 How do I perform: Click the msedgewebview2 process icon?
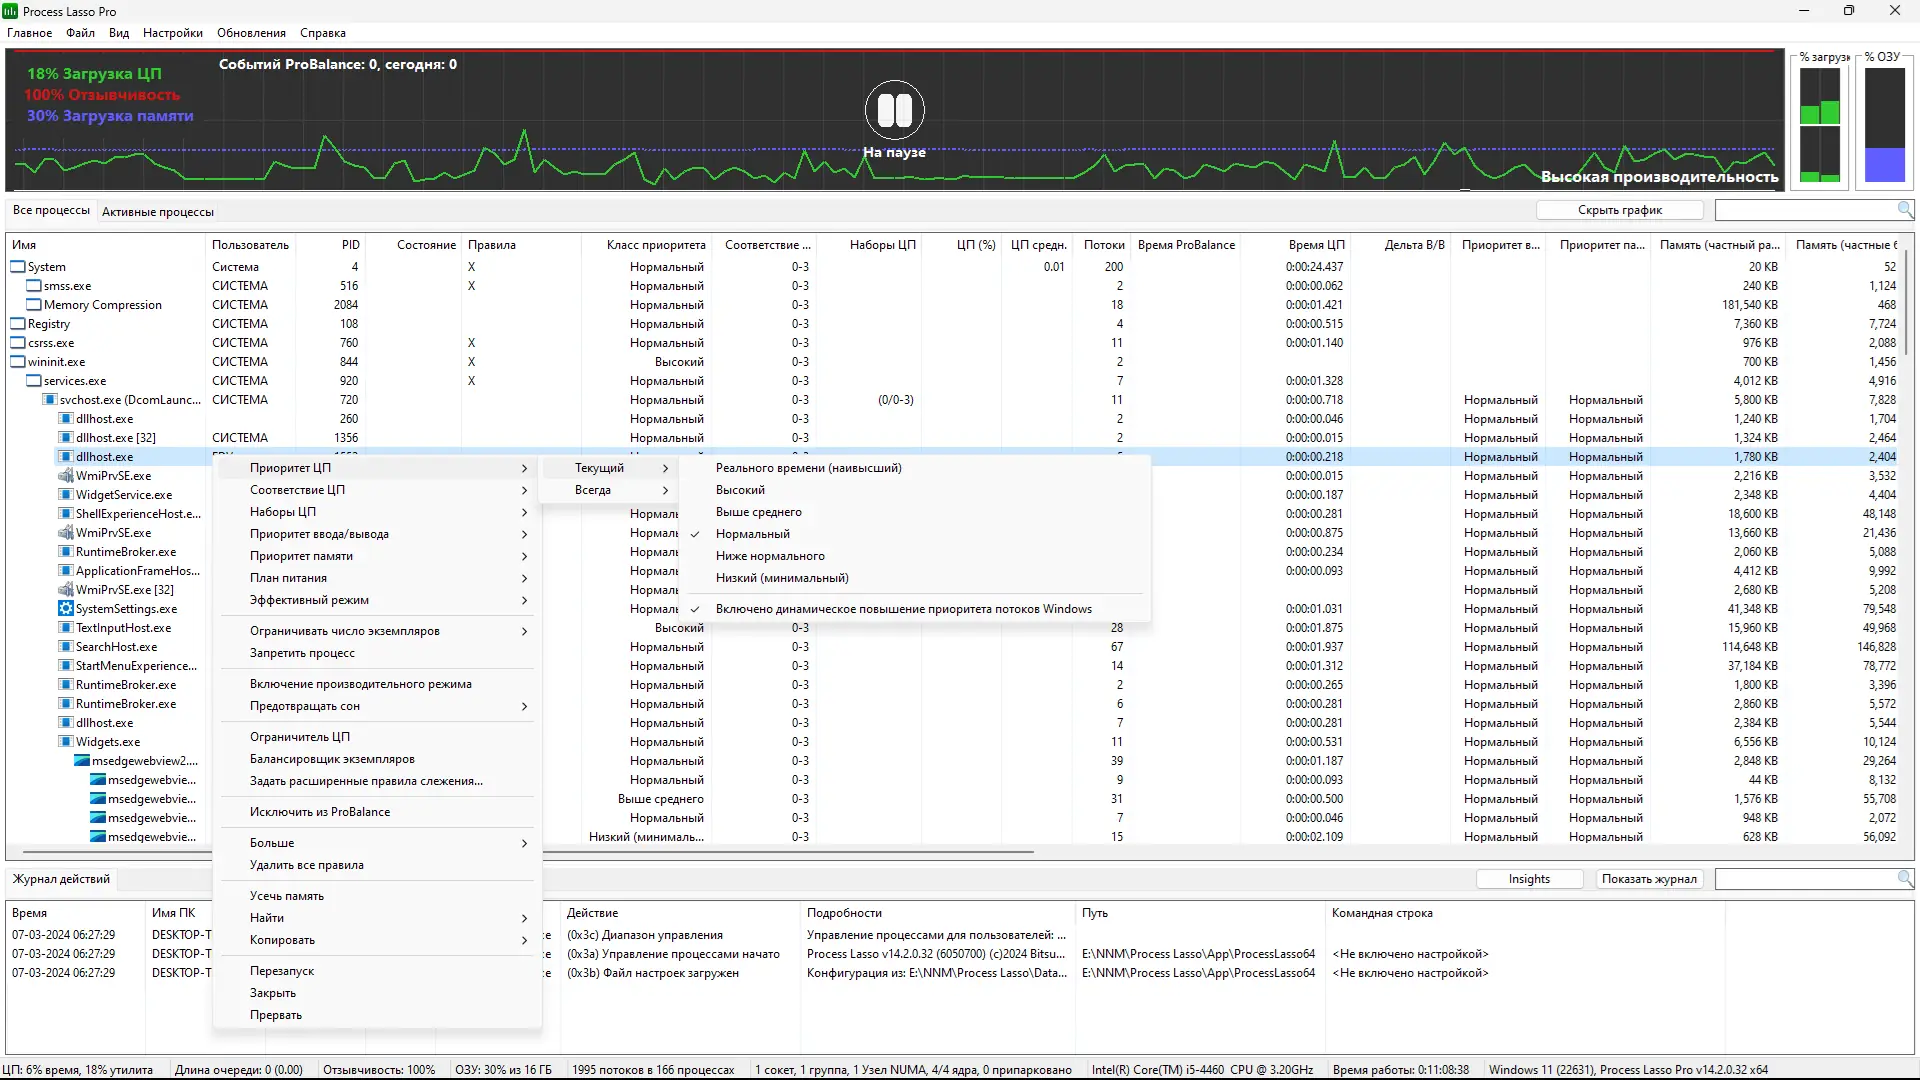click(82, 761)
